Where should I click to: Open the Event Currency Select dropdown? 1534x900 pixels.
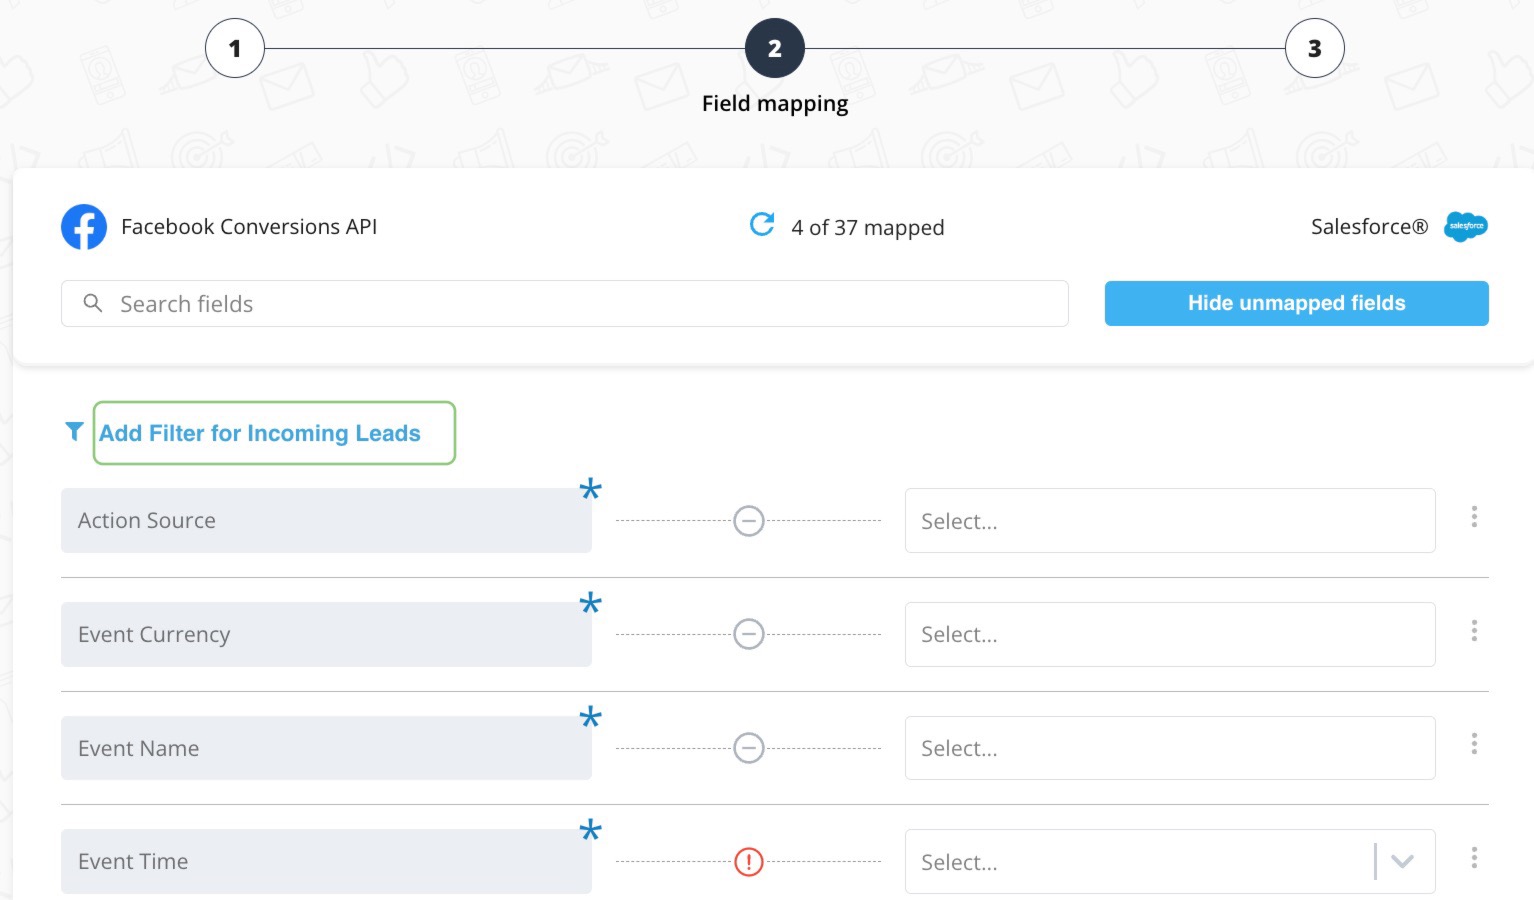(x=1169, y=634)
